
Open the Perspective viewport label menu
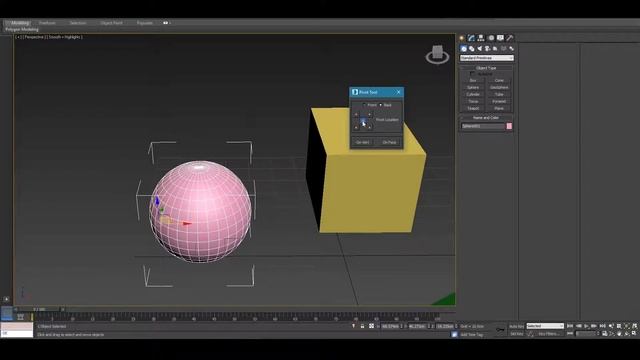pos(35,37)
